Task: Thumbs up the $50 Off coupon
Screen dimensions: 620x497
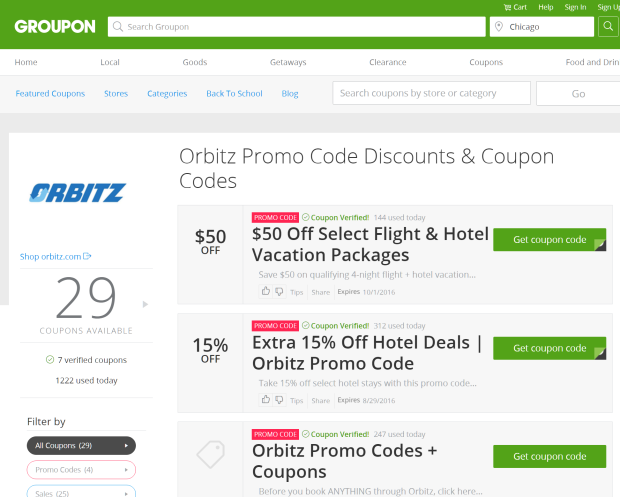Action: coord(266,292)
